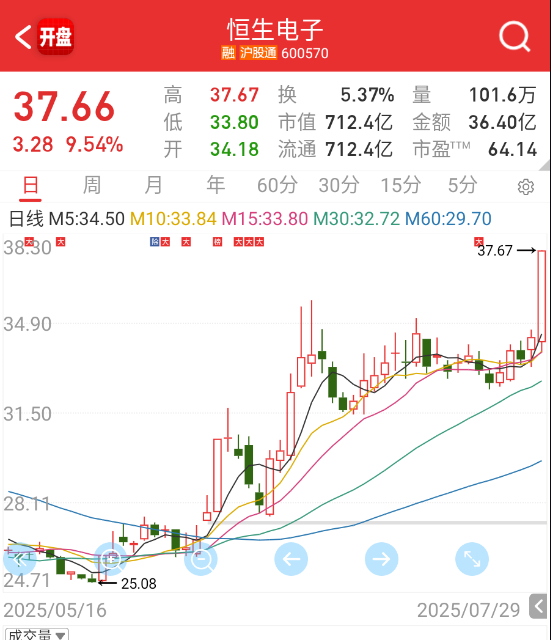Tap the 沪股通 badge

point(258,53)
